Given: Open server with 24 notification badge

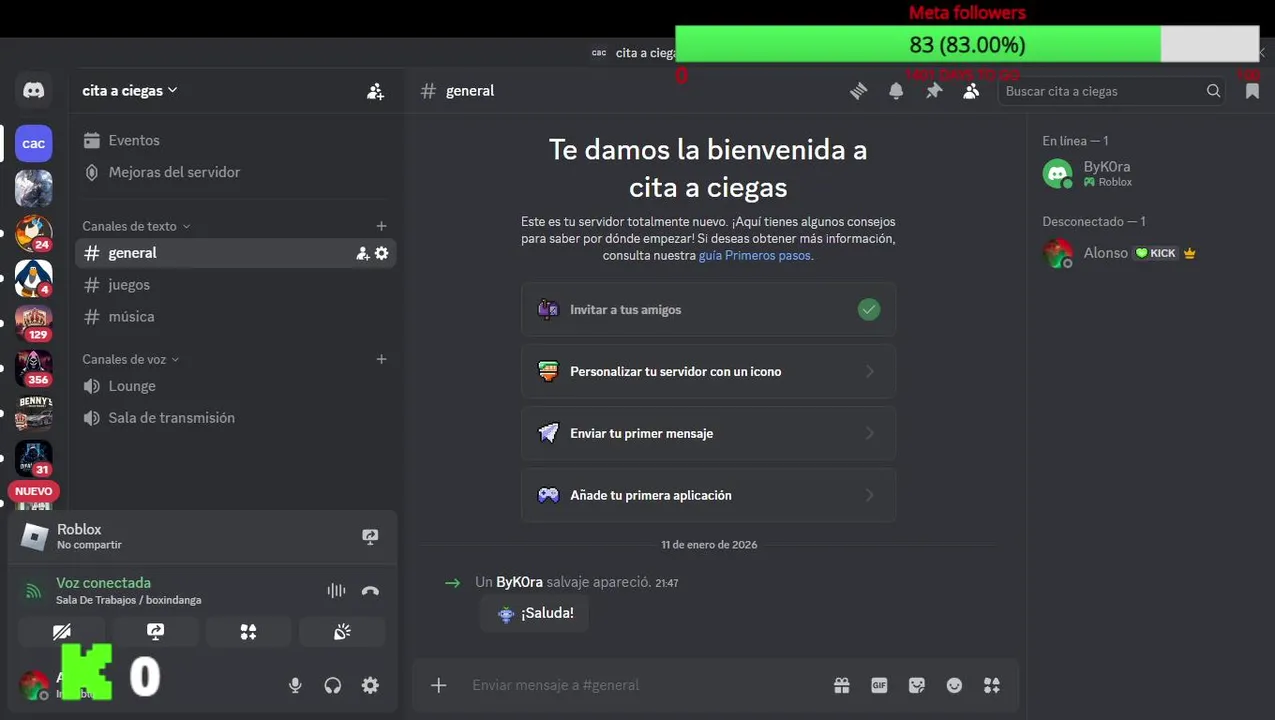Looking at the screenshot, I should 34,233.
